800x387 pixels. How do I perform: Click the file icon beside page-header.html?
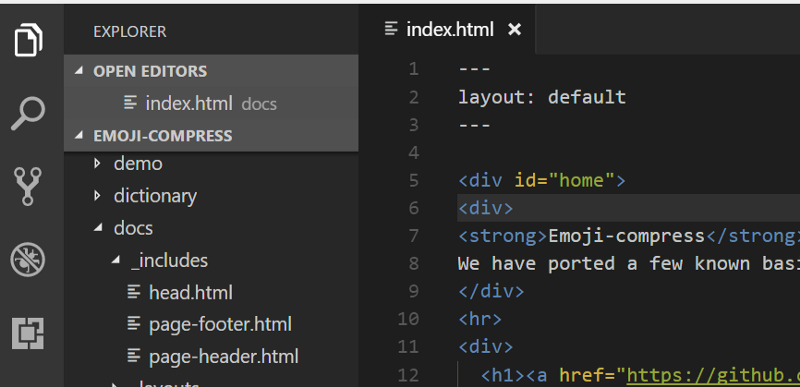pyautogui.click(x=134, y=356)
